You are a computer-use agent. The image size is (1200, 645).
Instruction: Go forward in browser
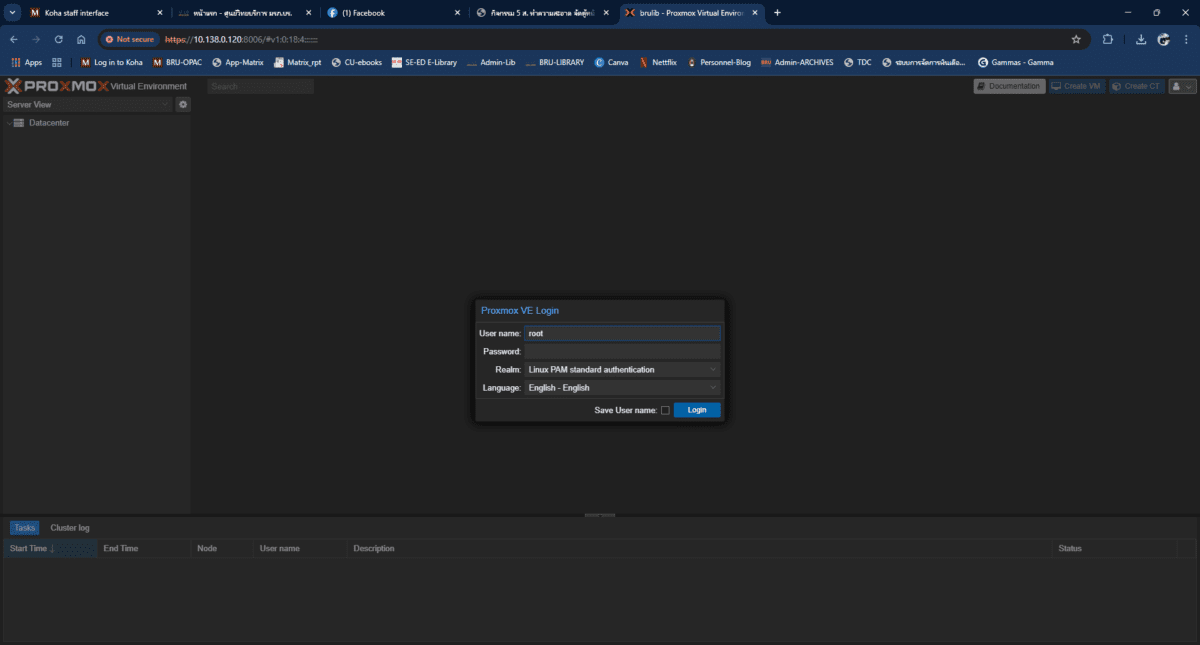(36, 39)
